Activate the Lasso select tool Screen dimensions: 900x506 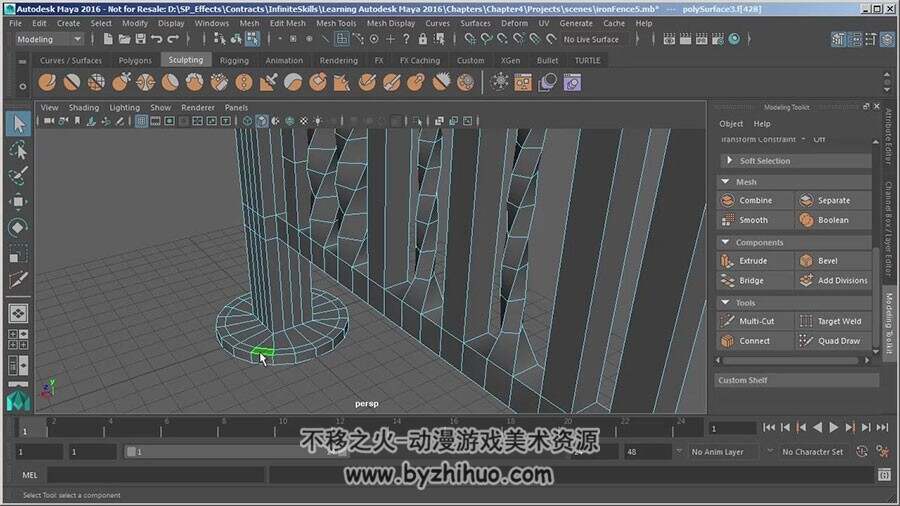point(18,151)
